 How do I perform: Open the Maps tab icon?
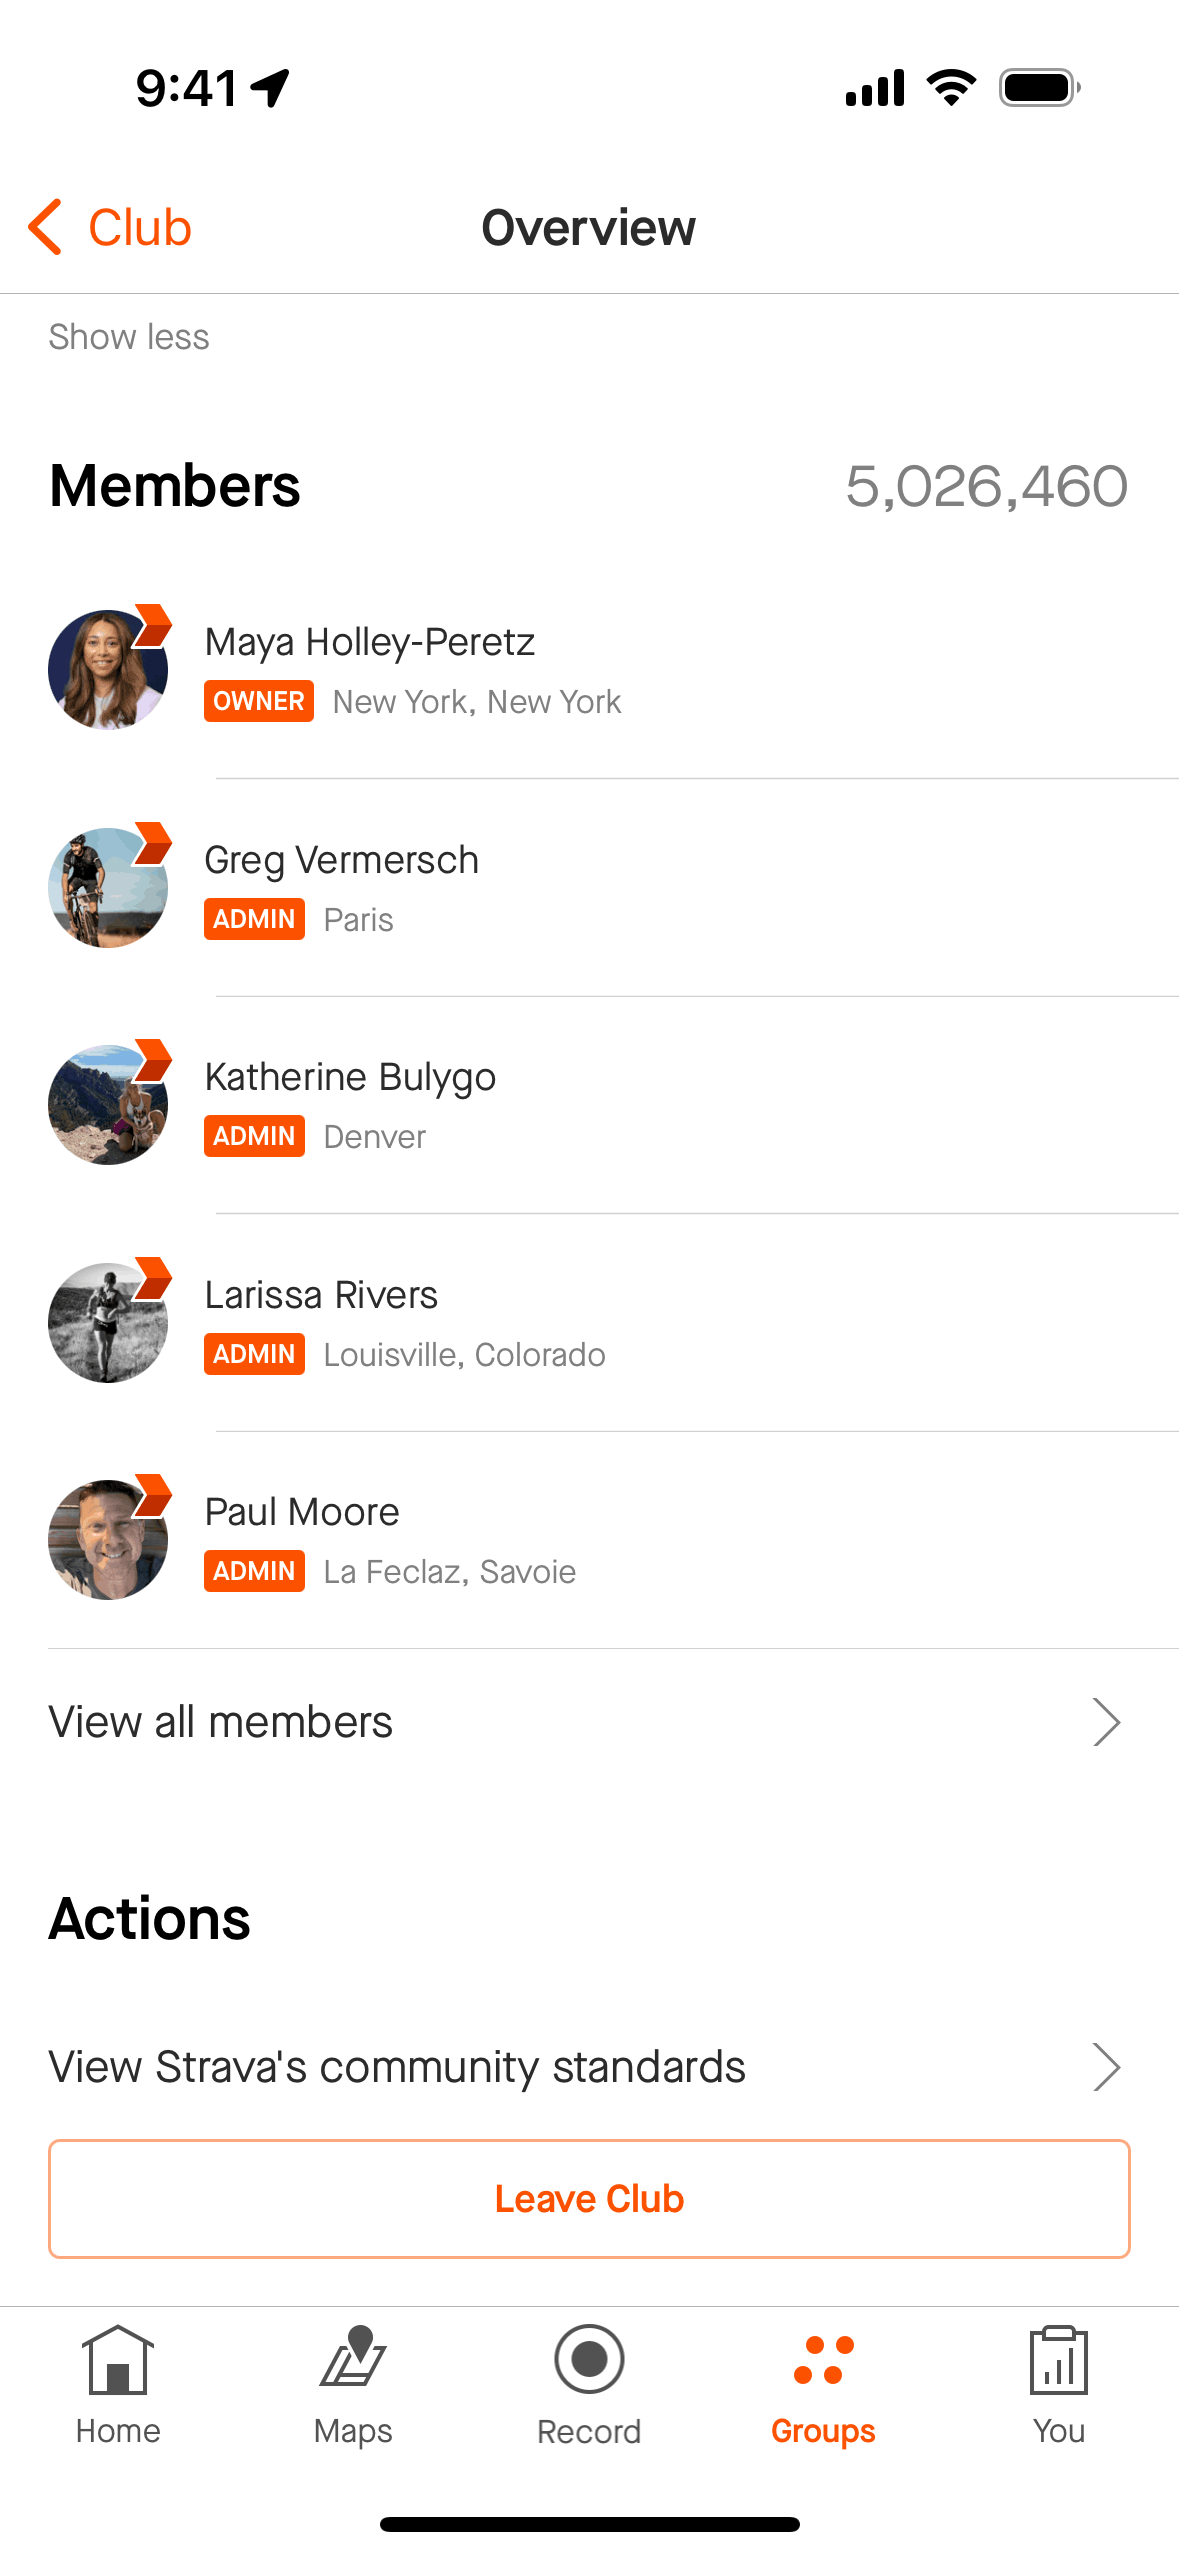click(x=353, y=2360)
